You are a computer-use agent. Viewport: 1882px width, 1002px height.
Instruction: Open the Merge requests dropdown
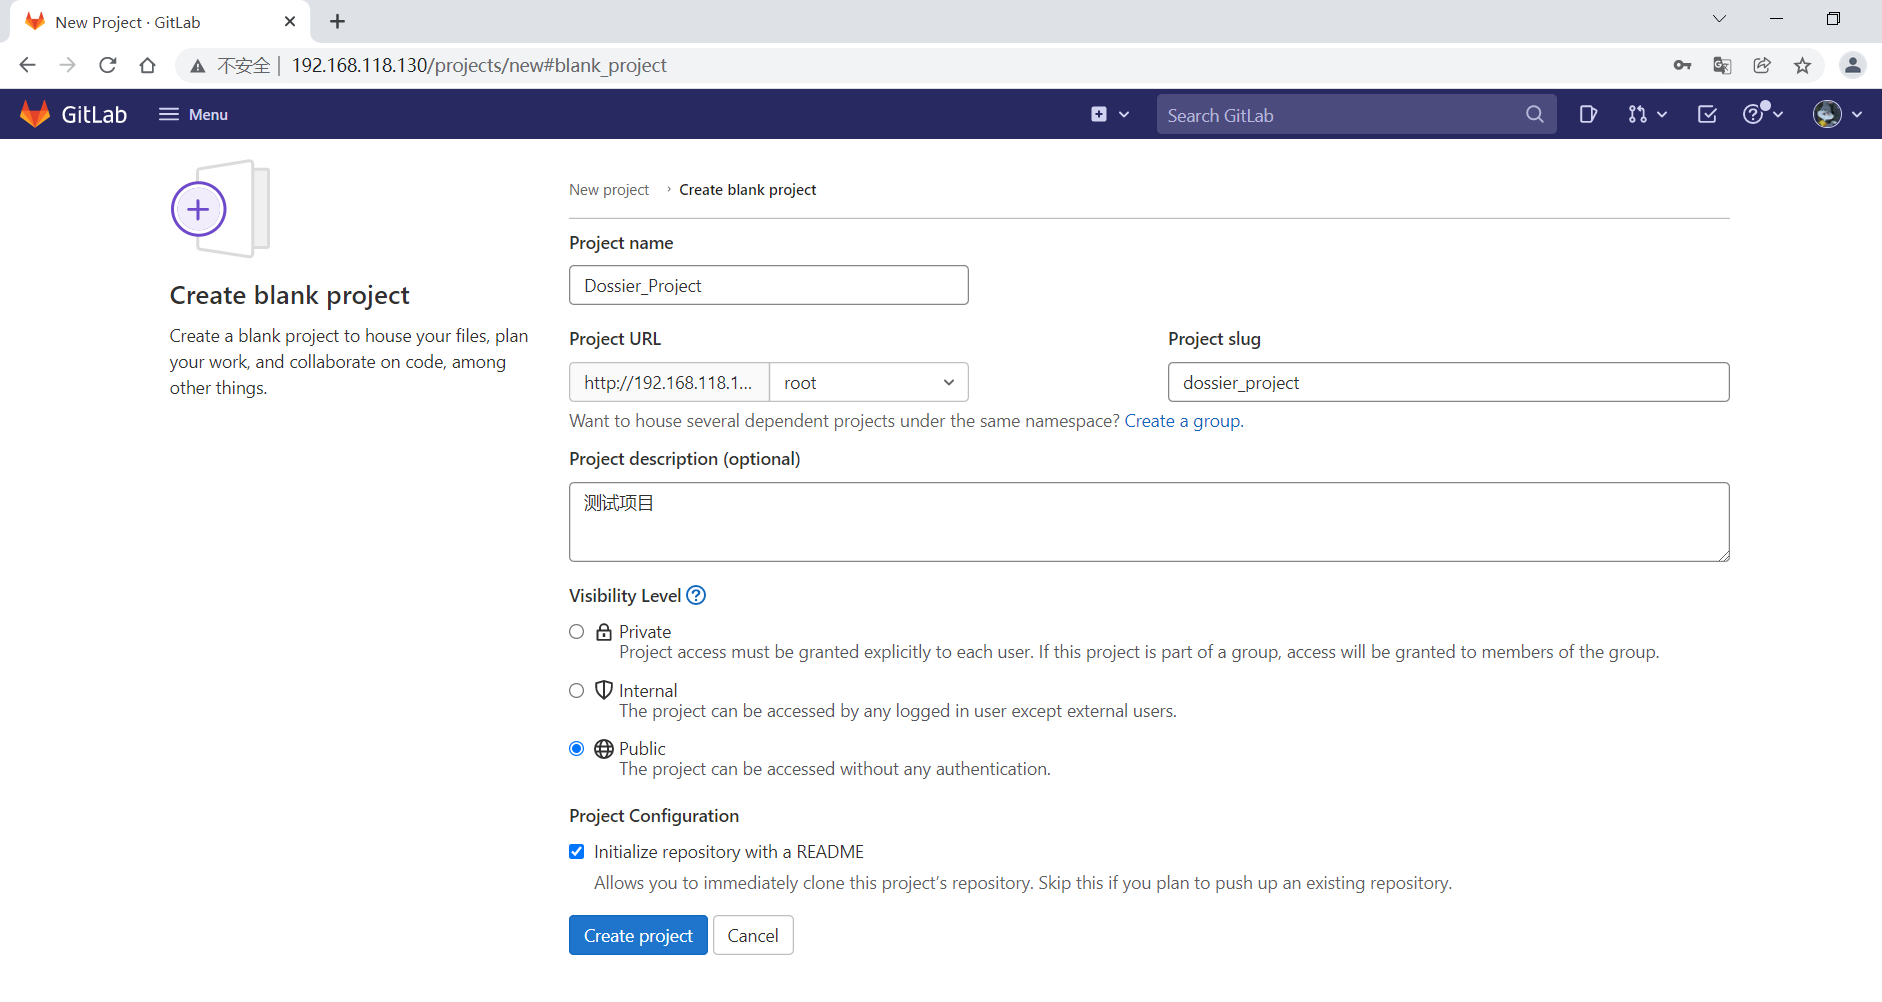tap(1647, 114)
